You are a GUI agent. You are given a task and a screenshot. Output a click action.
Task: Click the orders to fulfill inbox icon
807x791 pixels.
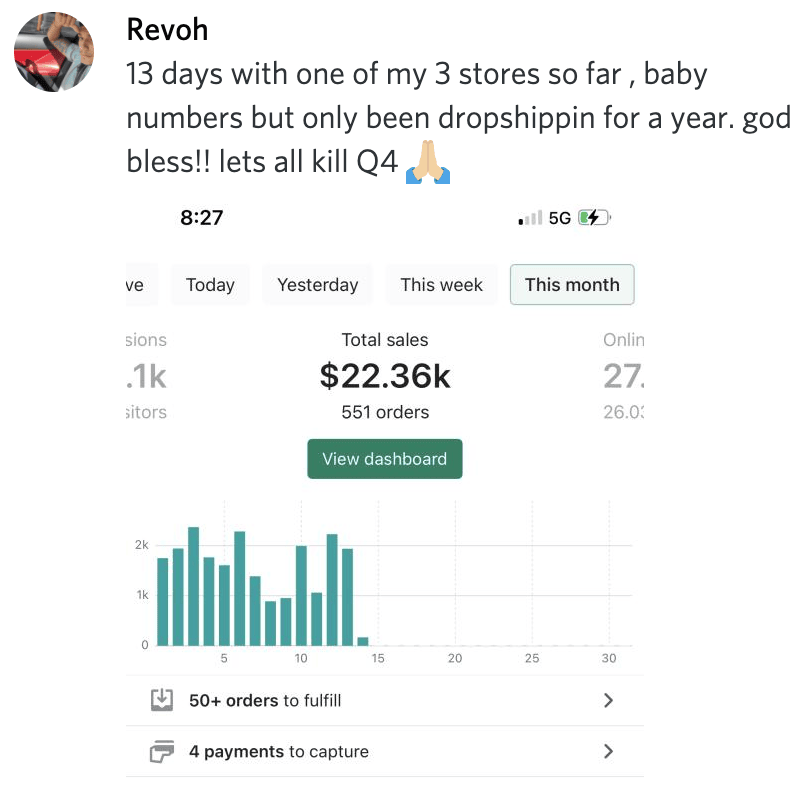coord(162,700)
